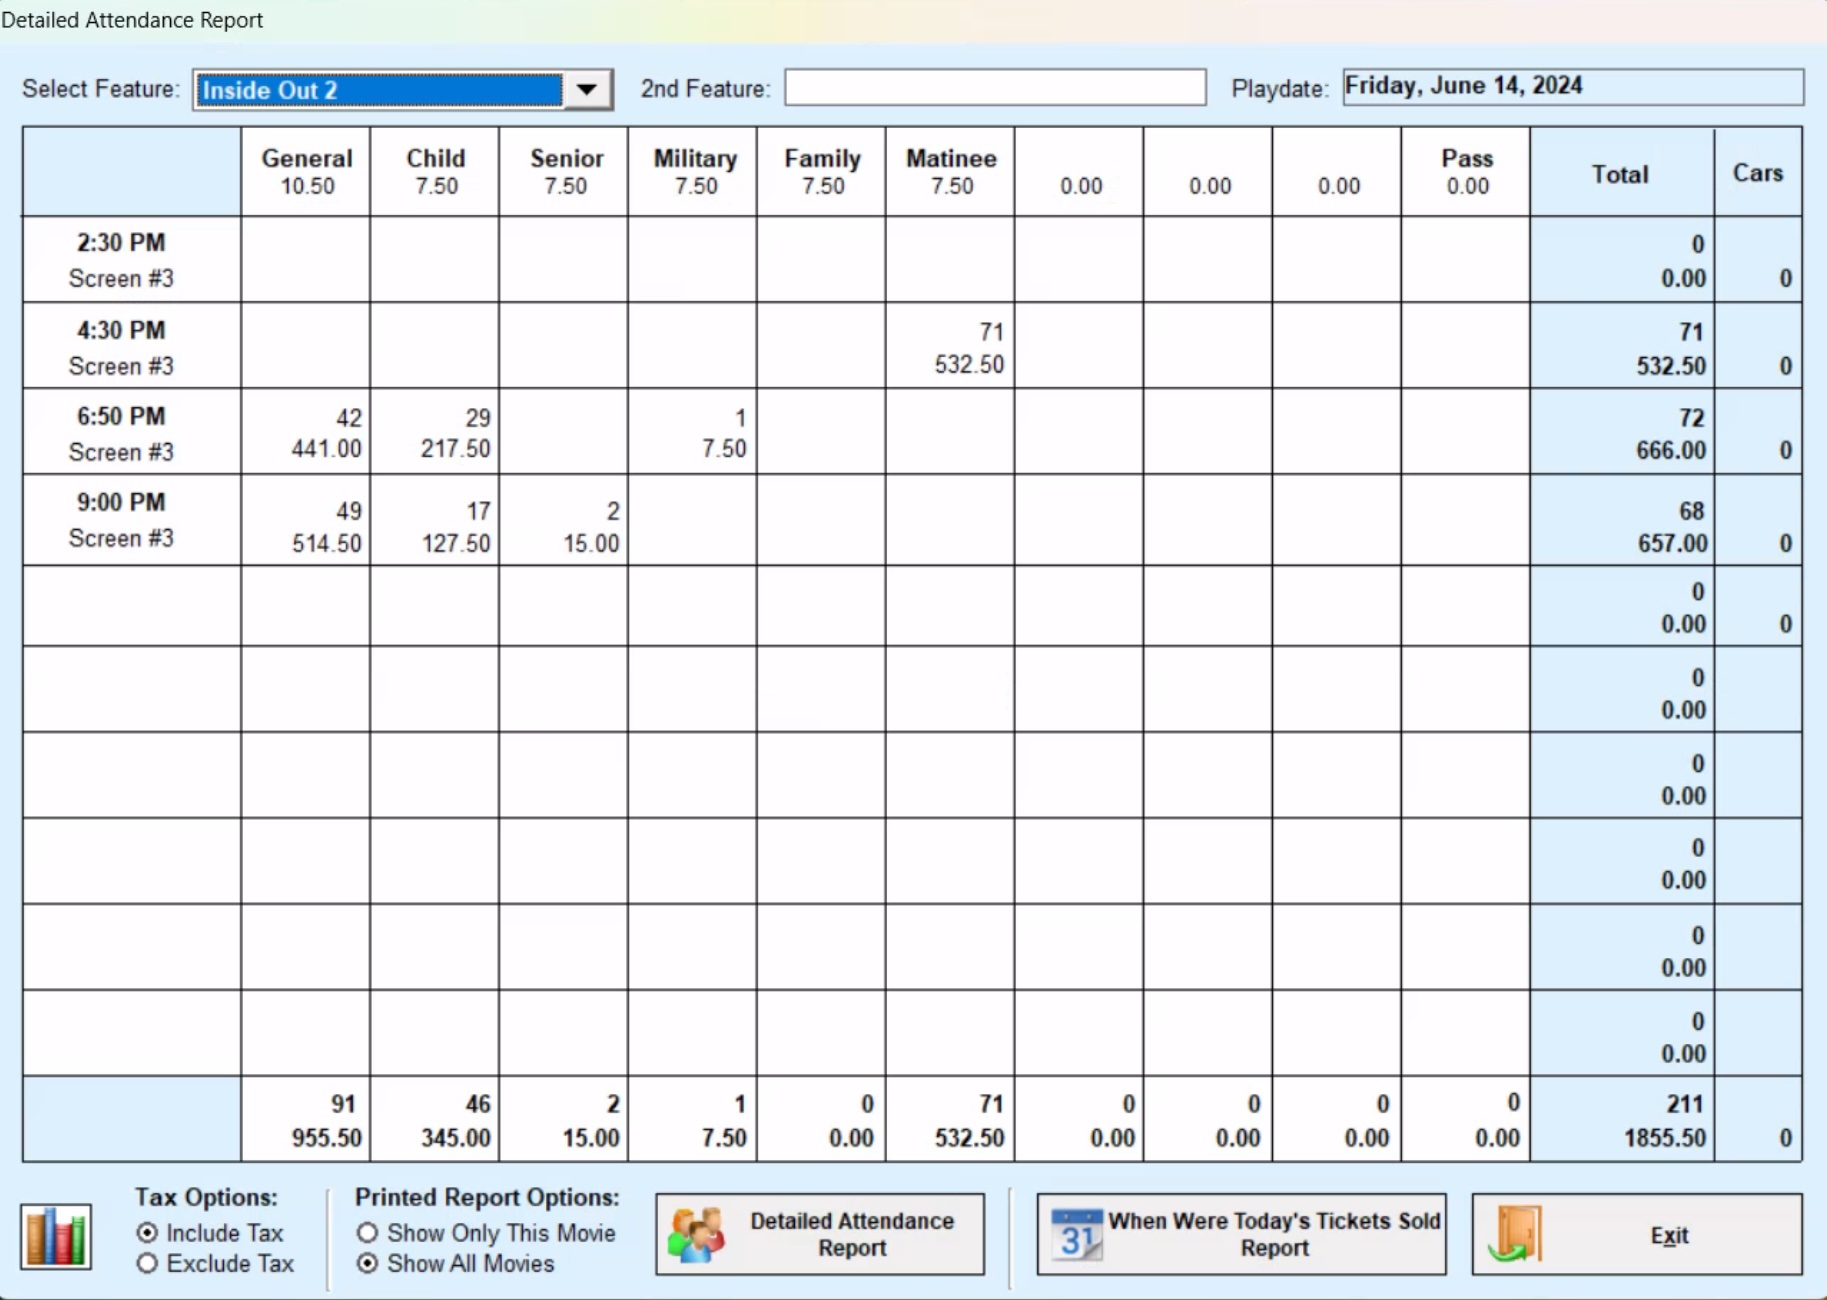Click the calendar icon on Tickets Sold Report
This screenshot has width=1827, height=1300.
(1076, 1234)
